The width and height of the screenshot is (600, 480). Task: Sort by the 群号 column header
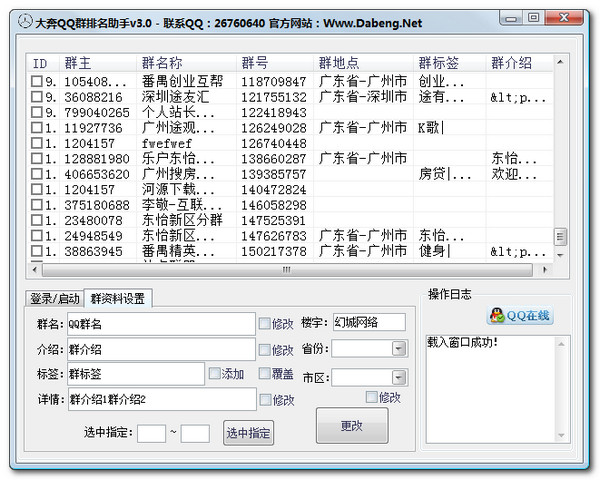pyautogui.click(x=275, y=63)
